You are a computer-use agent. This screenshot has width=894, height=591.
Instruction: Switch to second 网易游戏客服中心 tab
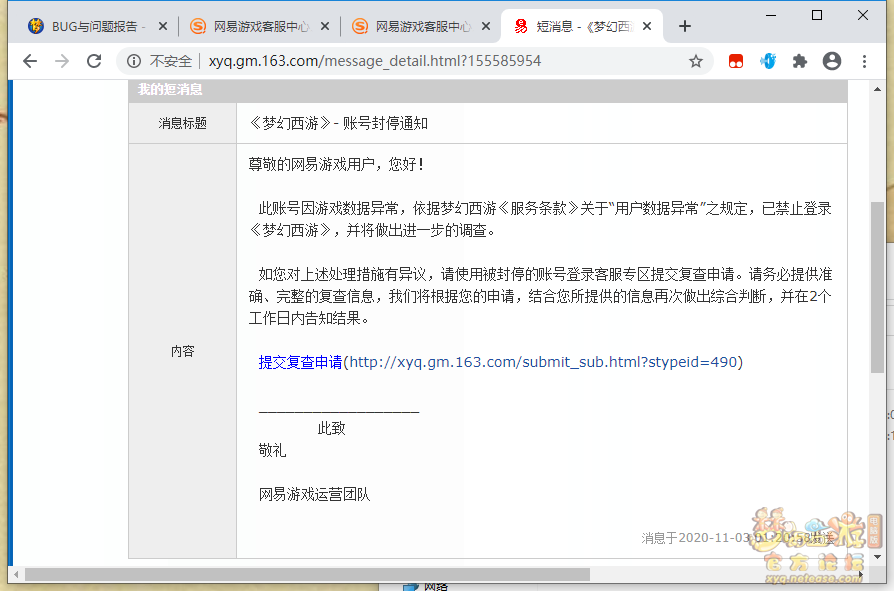[421, 26]
